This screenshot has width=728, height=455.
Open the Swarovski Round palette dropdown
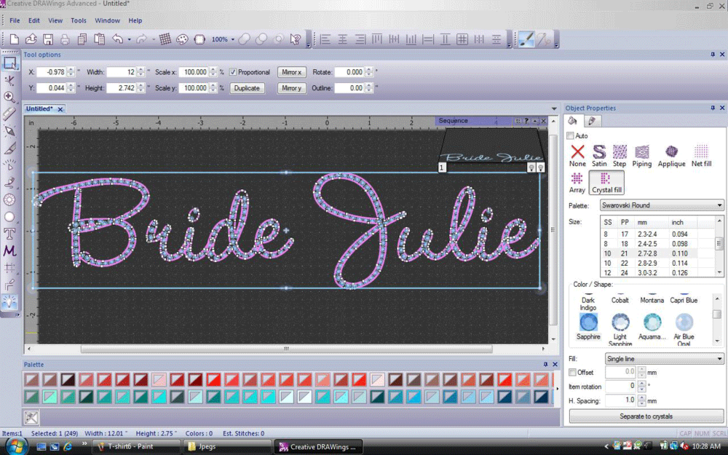click(x=661, y=205)
